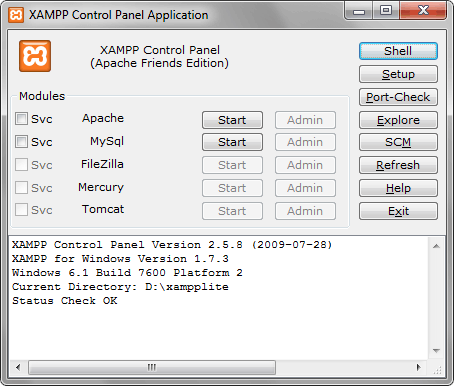
Task: Click the FileZilla module label
Action: (102, 164)
